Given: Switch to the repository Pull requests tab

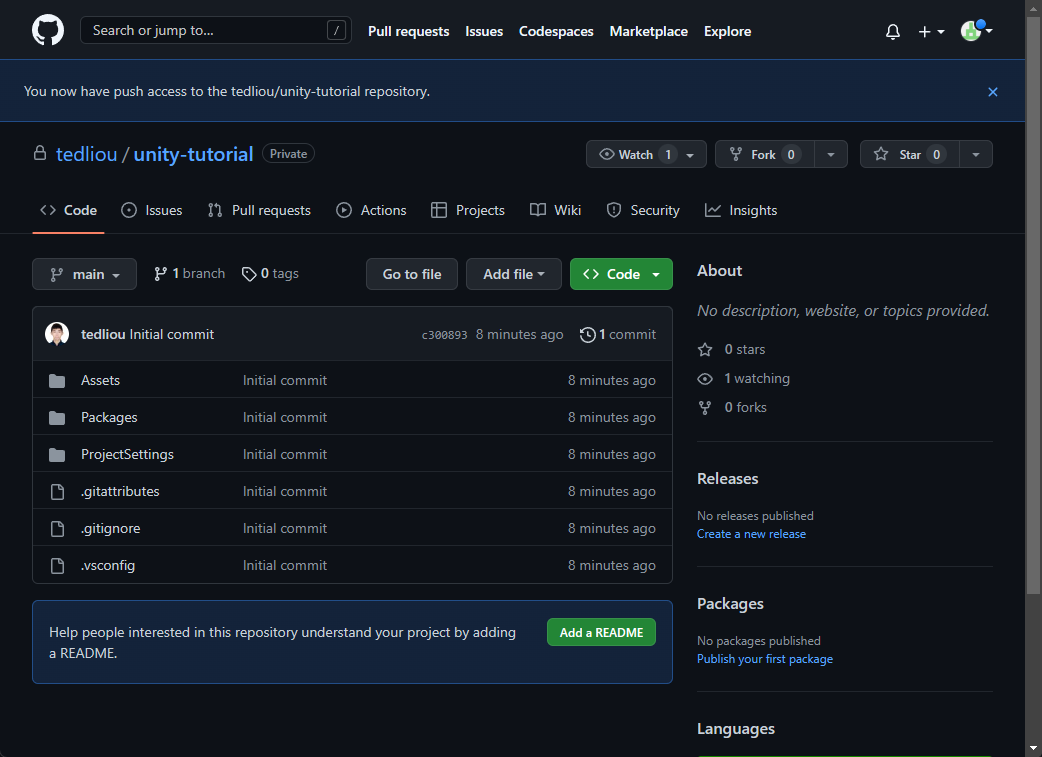Looking at the screenshot, I should 259,210.
